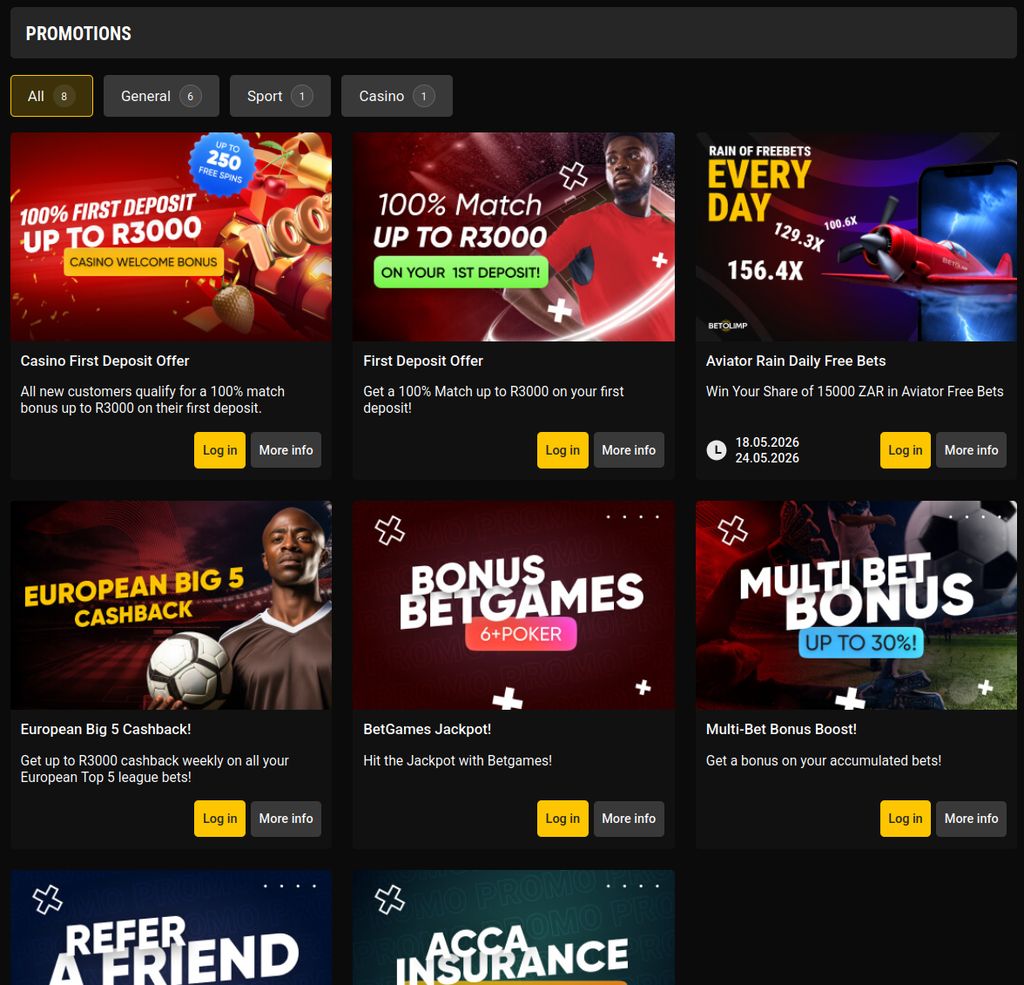Click 'Hit the Jackpot with Betgames!' text

(x=457, y=760)
